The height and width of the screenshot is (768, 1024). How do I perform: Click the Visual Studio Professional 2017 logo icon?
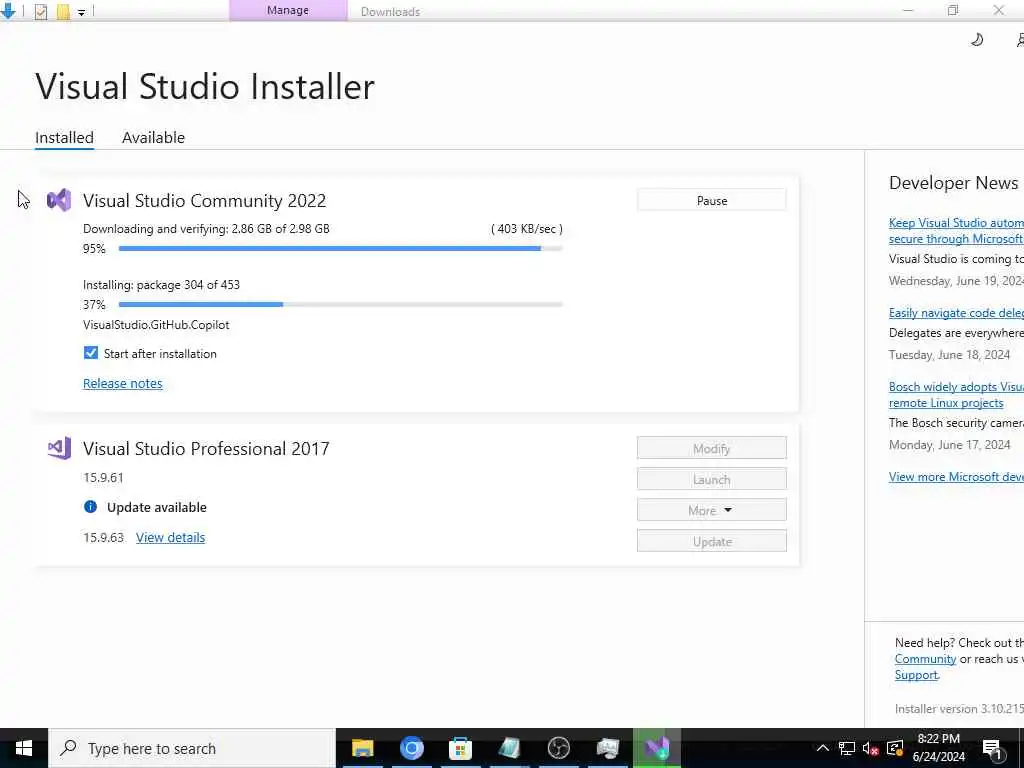click(x=59, y=448)
